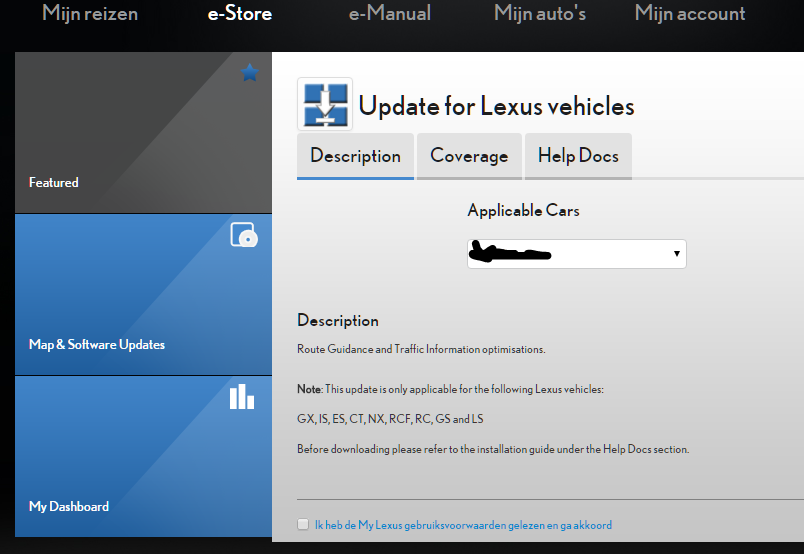Tick the My Lexus terms agreement checkbox
This screenshot has width=804, height=554.
coord(303,524)
